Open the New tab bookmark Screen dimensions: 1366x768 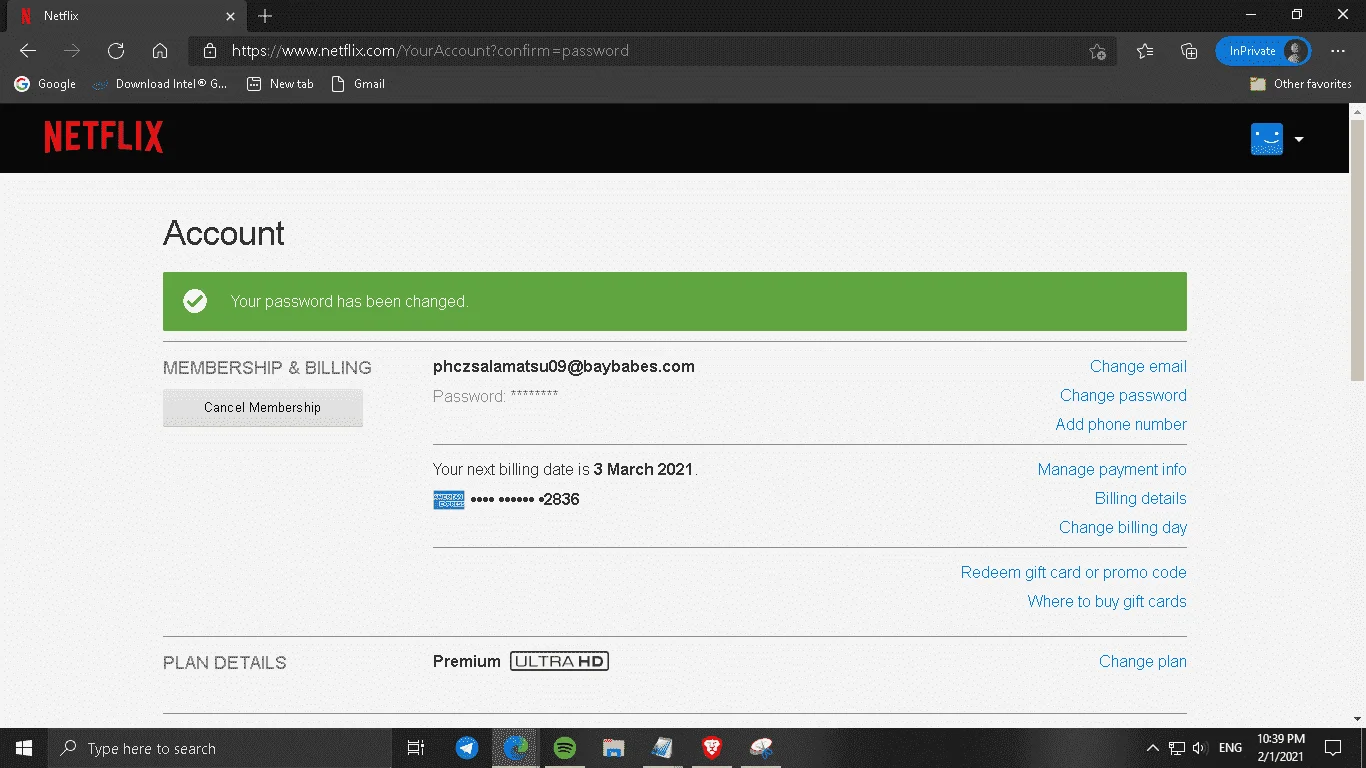click(x=280, y=84)
